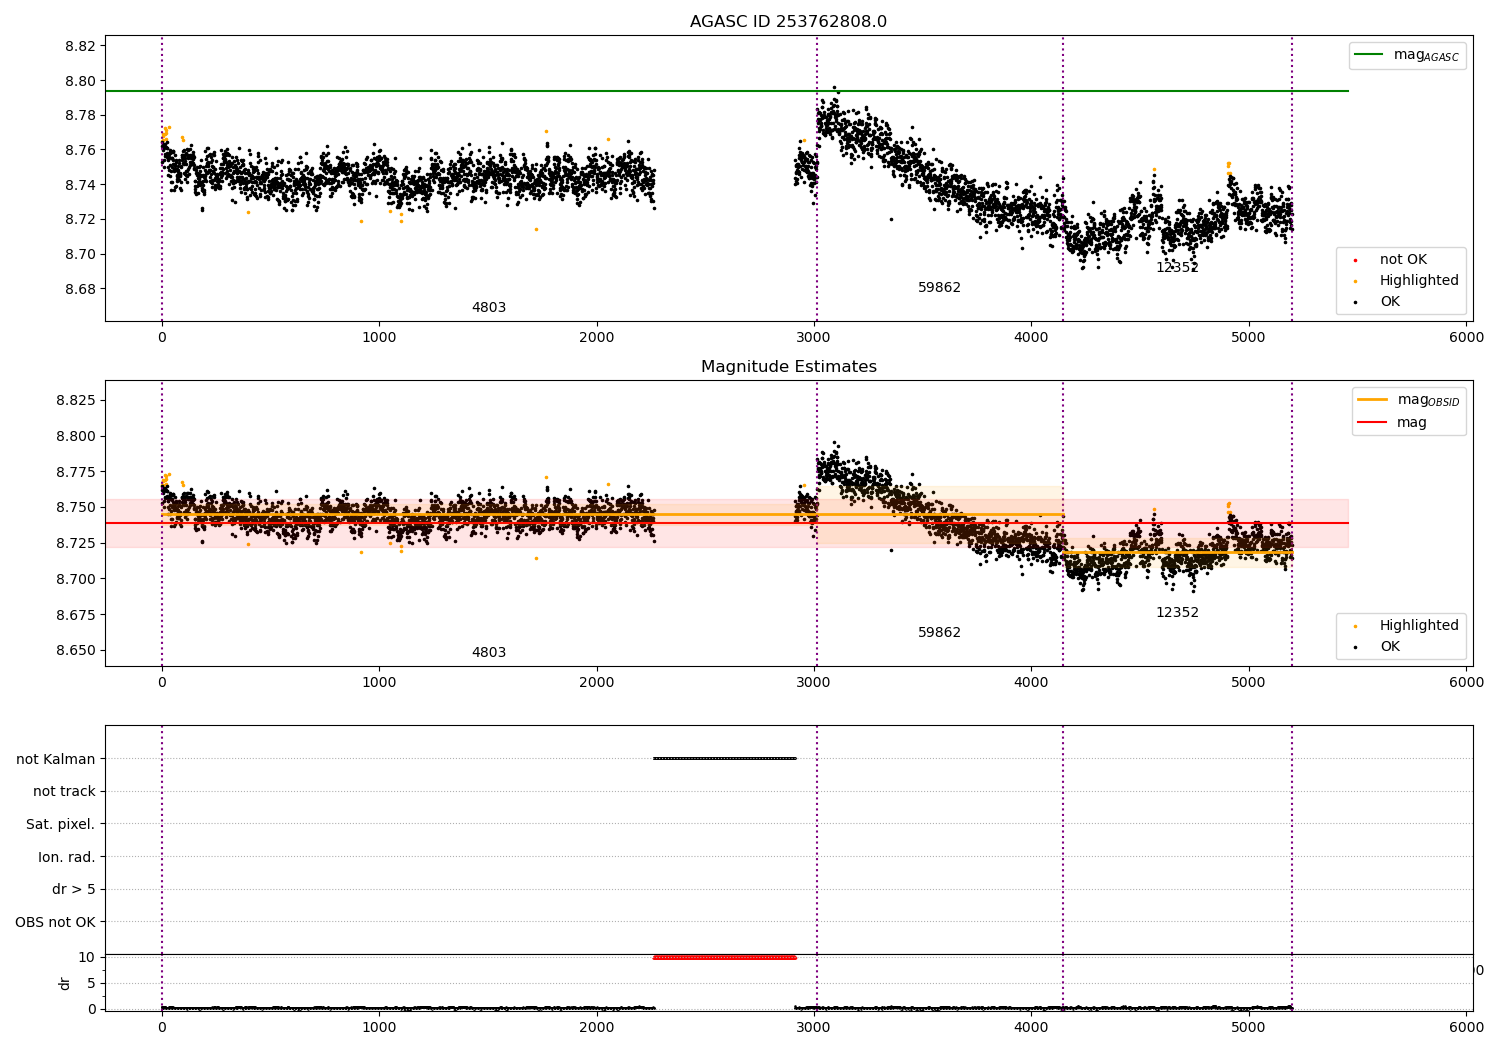This screenshot has height=1050, width=1500.
Task: Click the 8.68 y-axis tick label
Action: coord(81,289)
